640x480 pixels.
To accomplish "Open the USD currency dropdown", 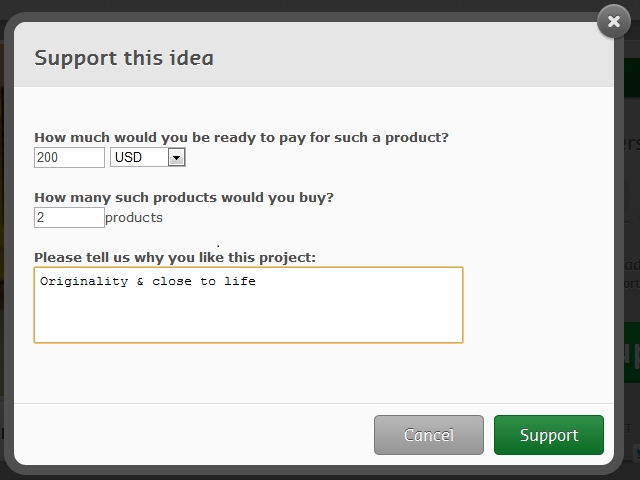I will (147, 158).
